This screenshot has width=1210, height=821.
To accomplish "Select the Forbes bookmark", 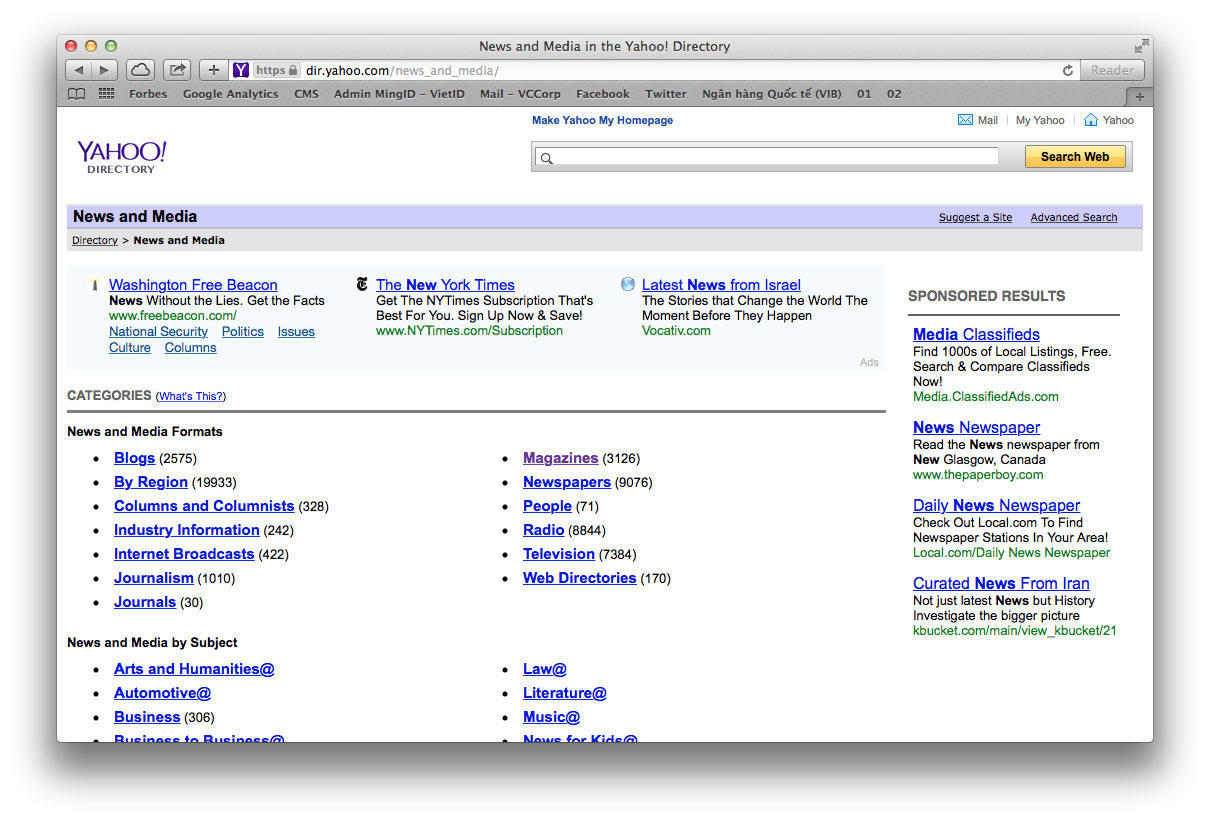I will pyautogui.click(x=148, y=93).
